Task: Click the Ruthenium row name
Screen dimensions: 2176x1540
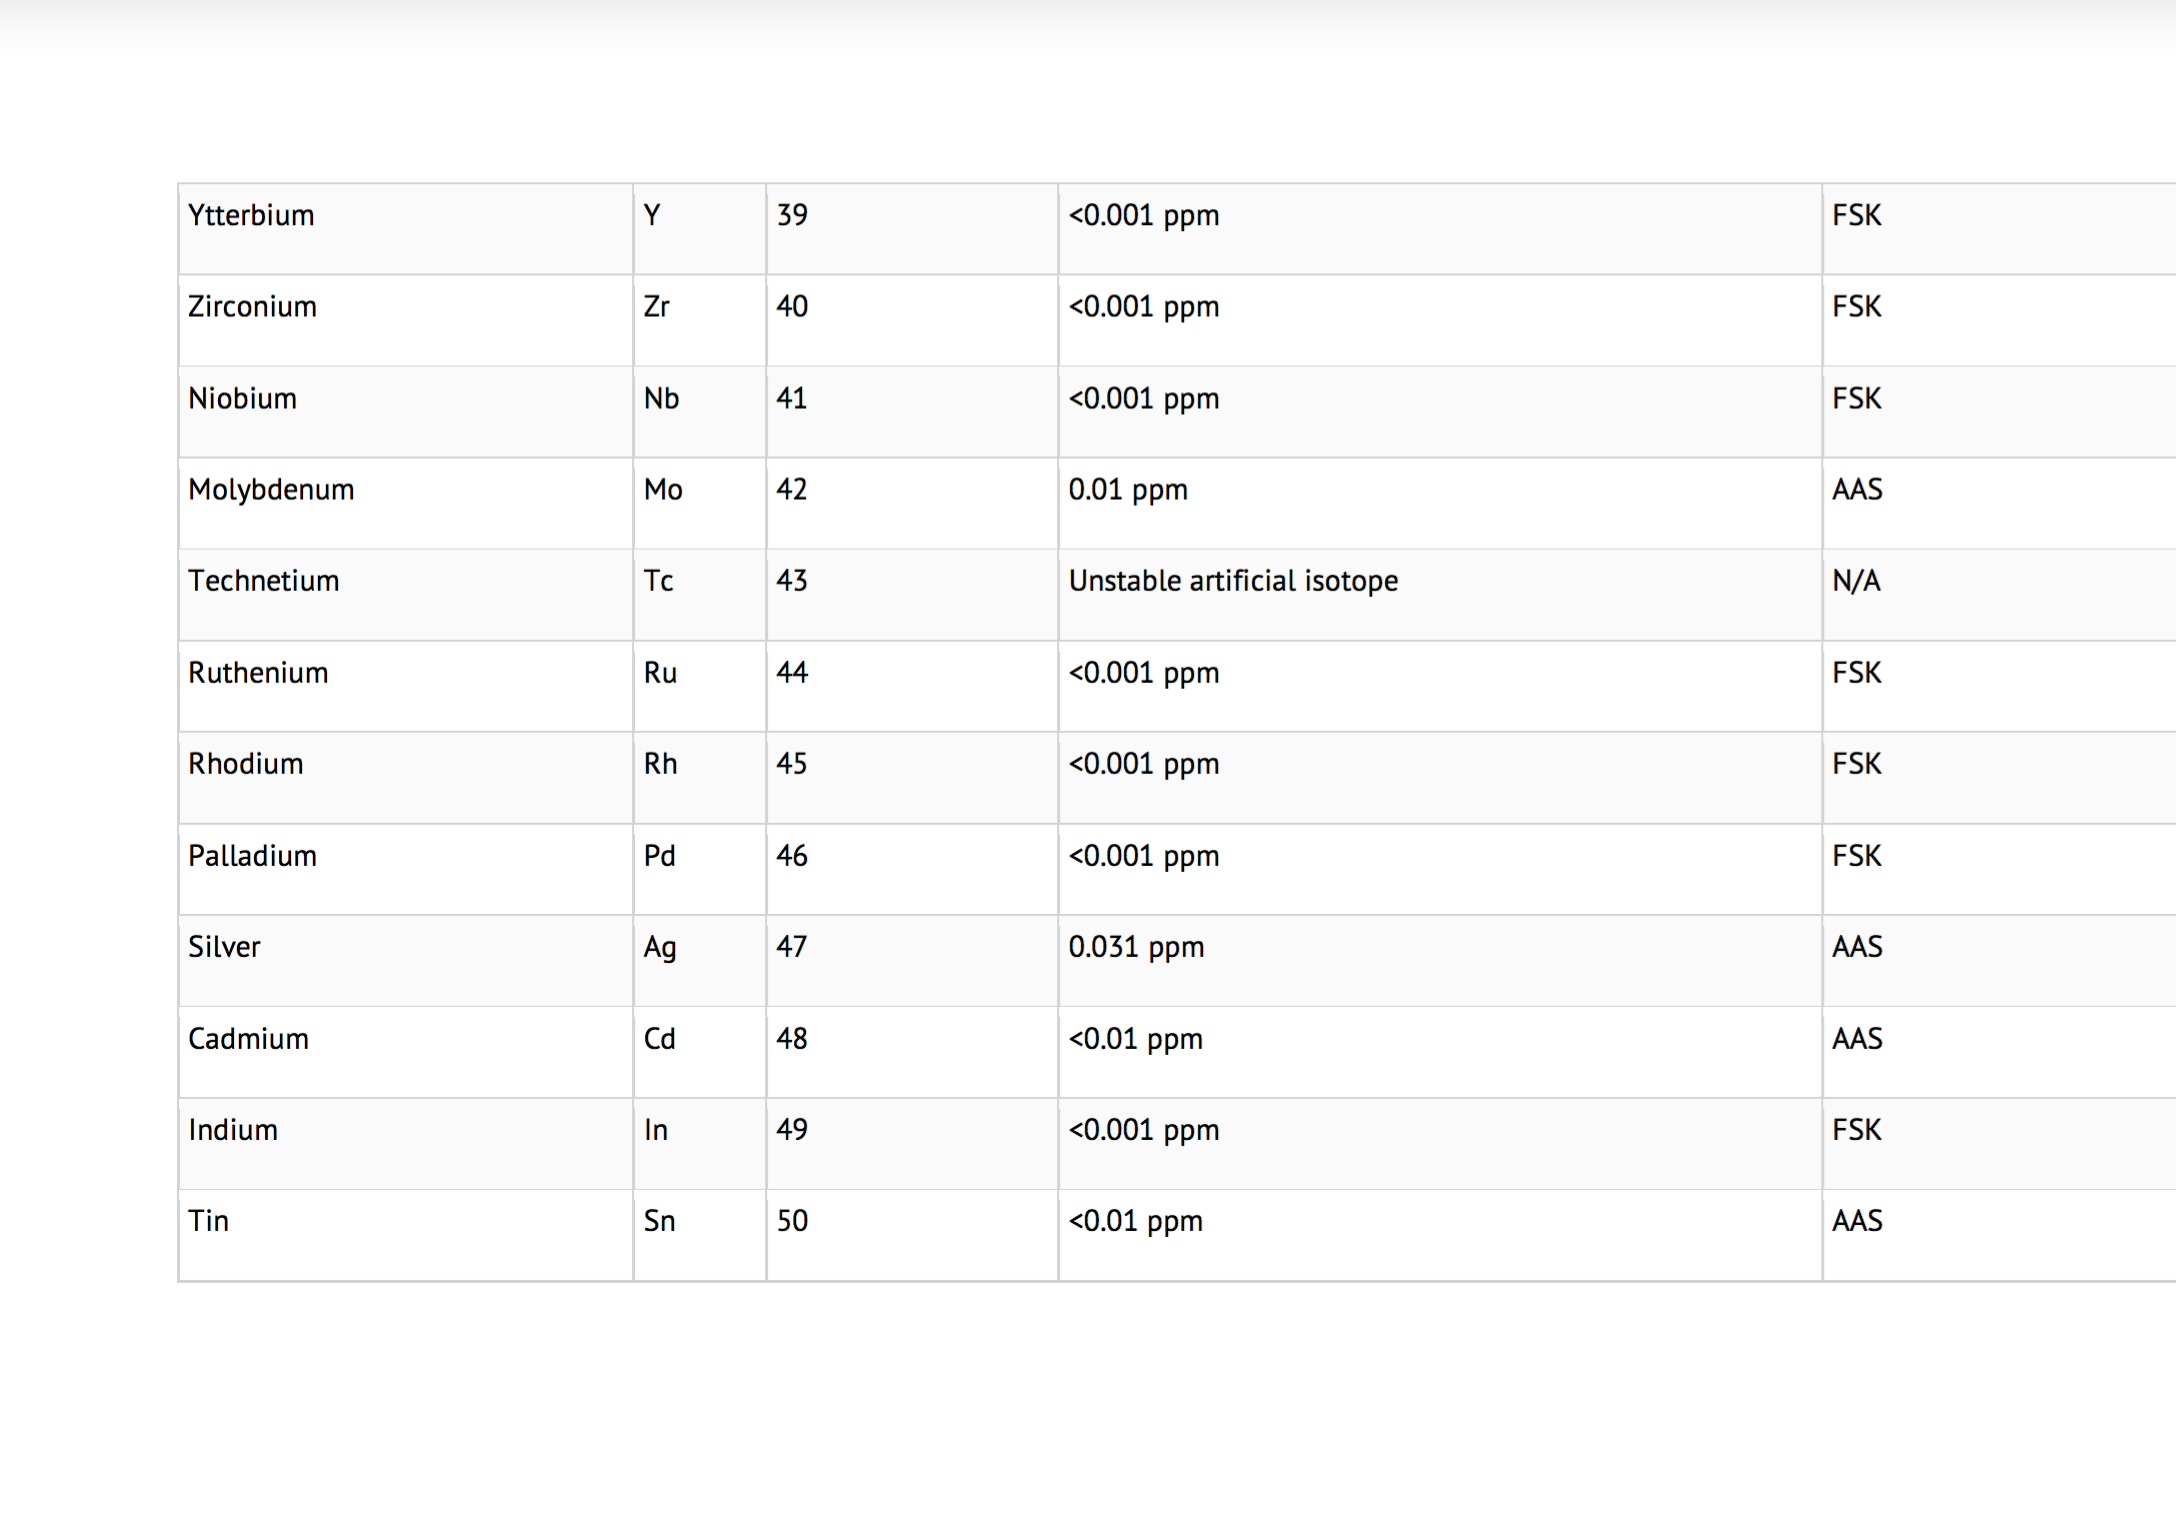Action: coord(258,672)
